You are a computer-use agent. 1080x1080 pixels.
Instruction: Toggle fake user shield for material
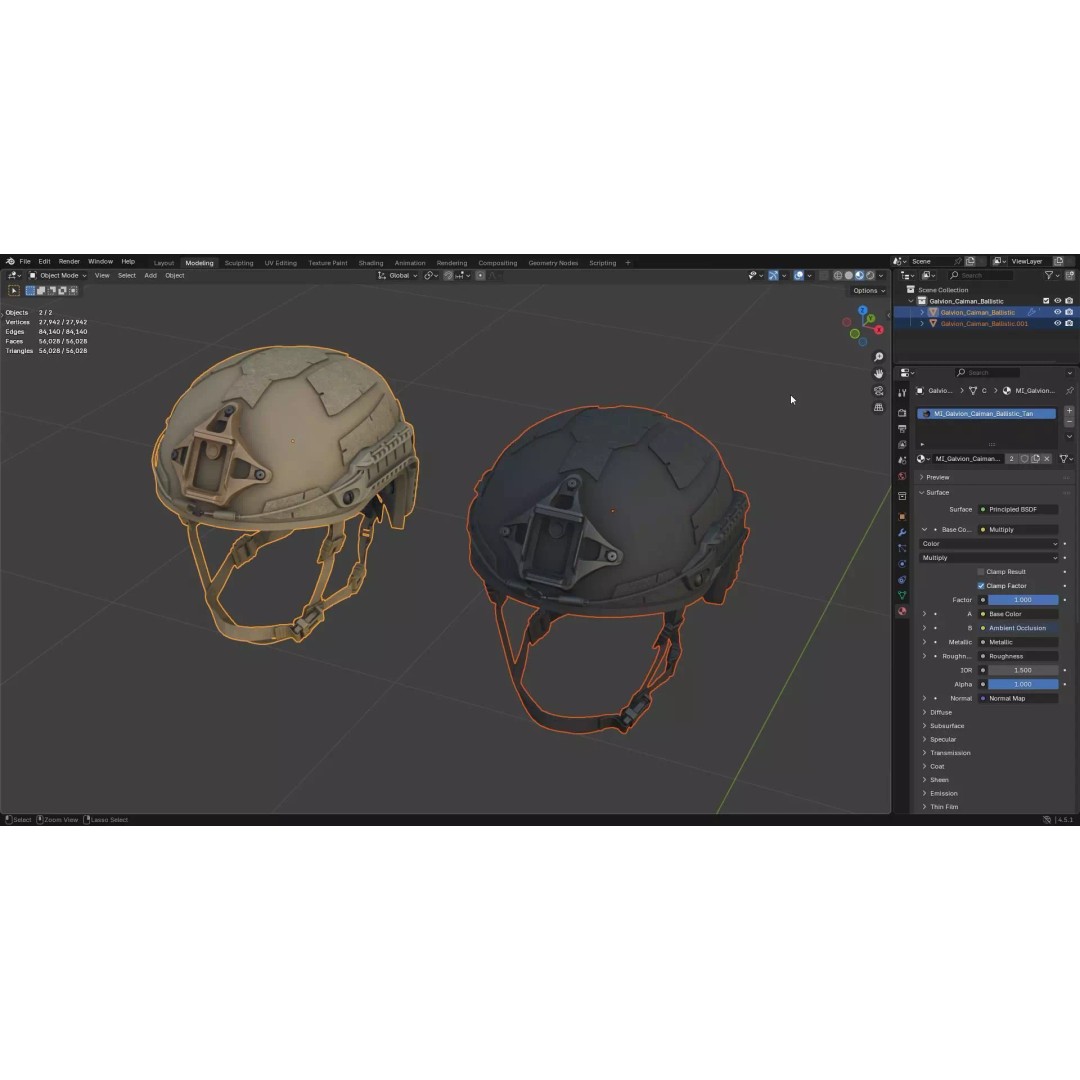[x=1024, y=459]
